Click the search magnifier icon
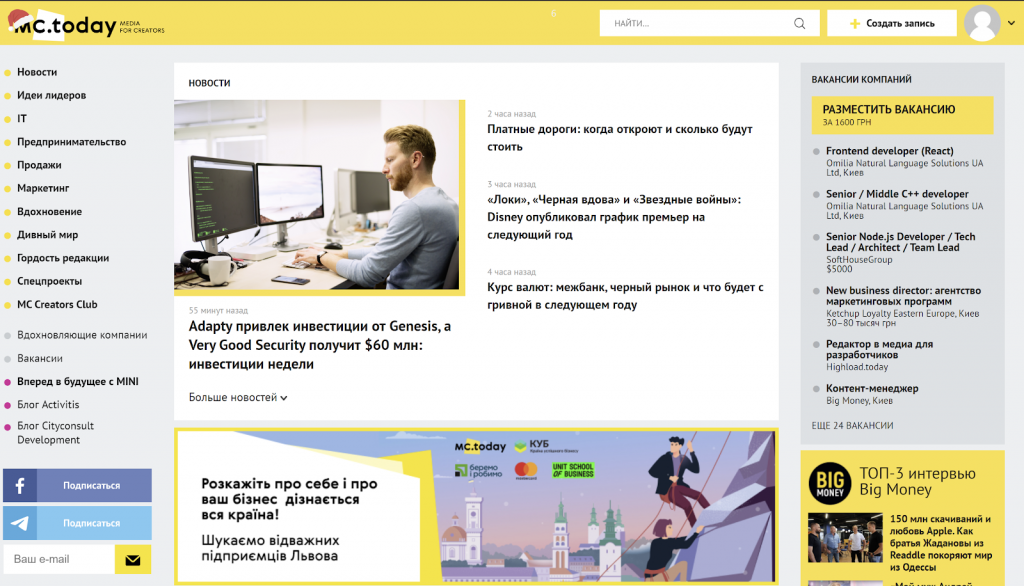Viewport: 1024px width, 586px height. click(x=799, y=24)
